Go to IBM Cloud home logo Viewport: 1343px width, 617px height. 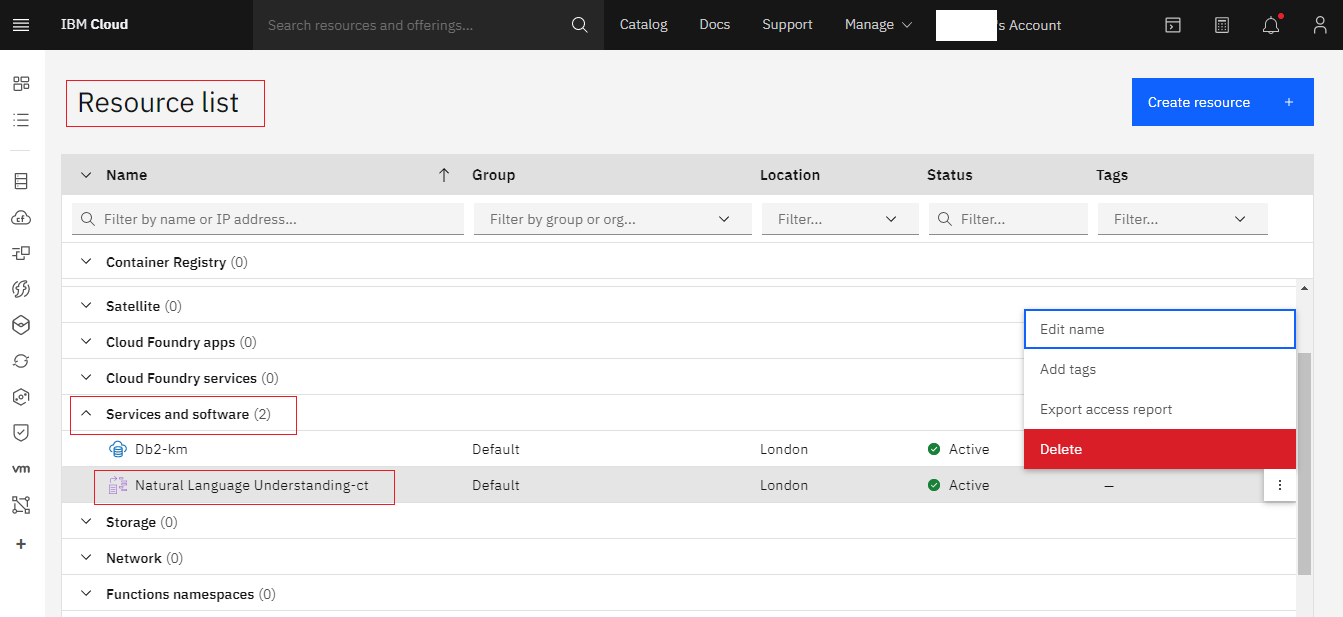pyautogui.click(x=94, y=25)
